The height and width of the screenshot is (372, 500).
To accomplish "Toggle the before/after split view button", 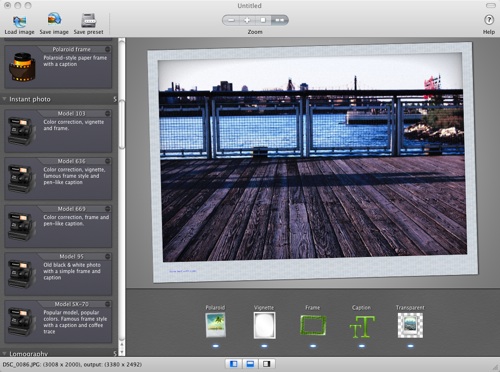I will coord(266,364).
